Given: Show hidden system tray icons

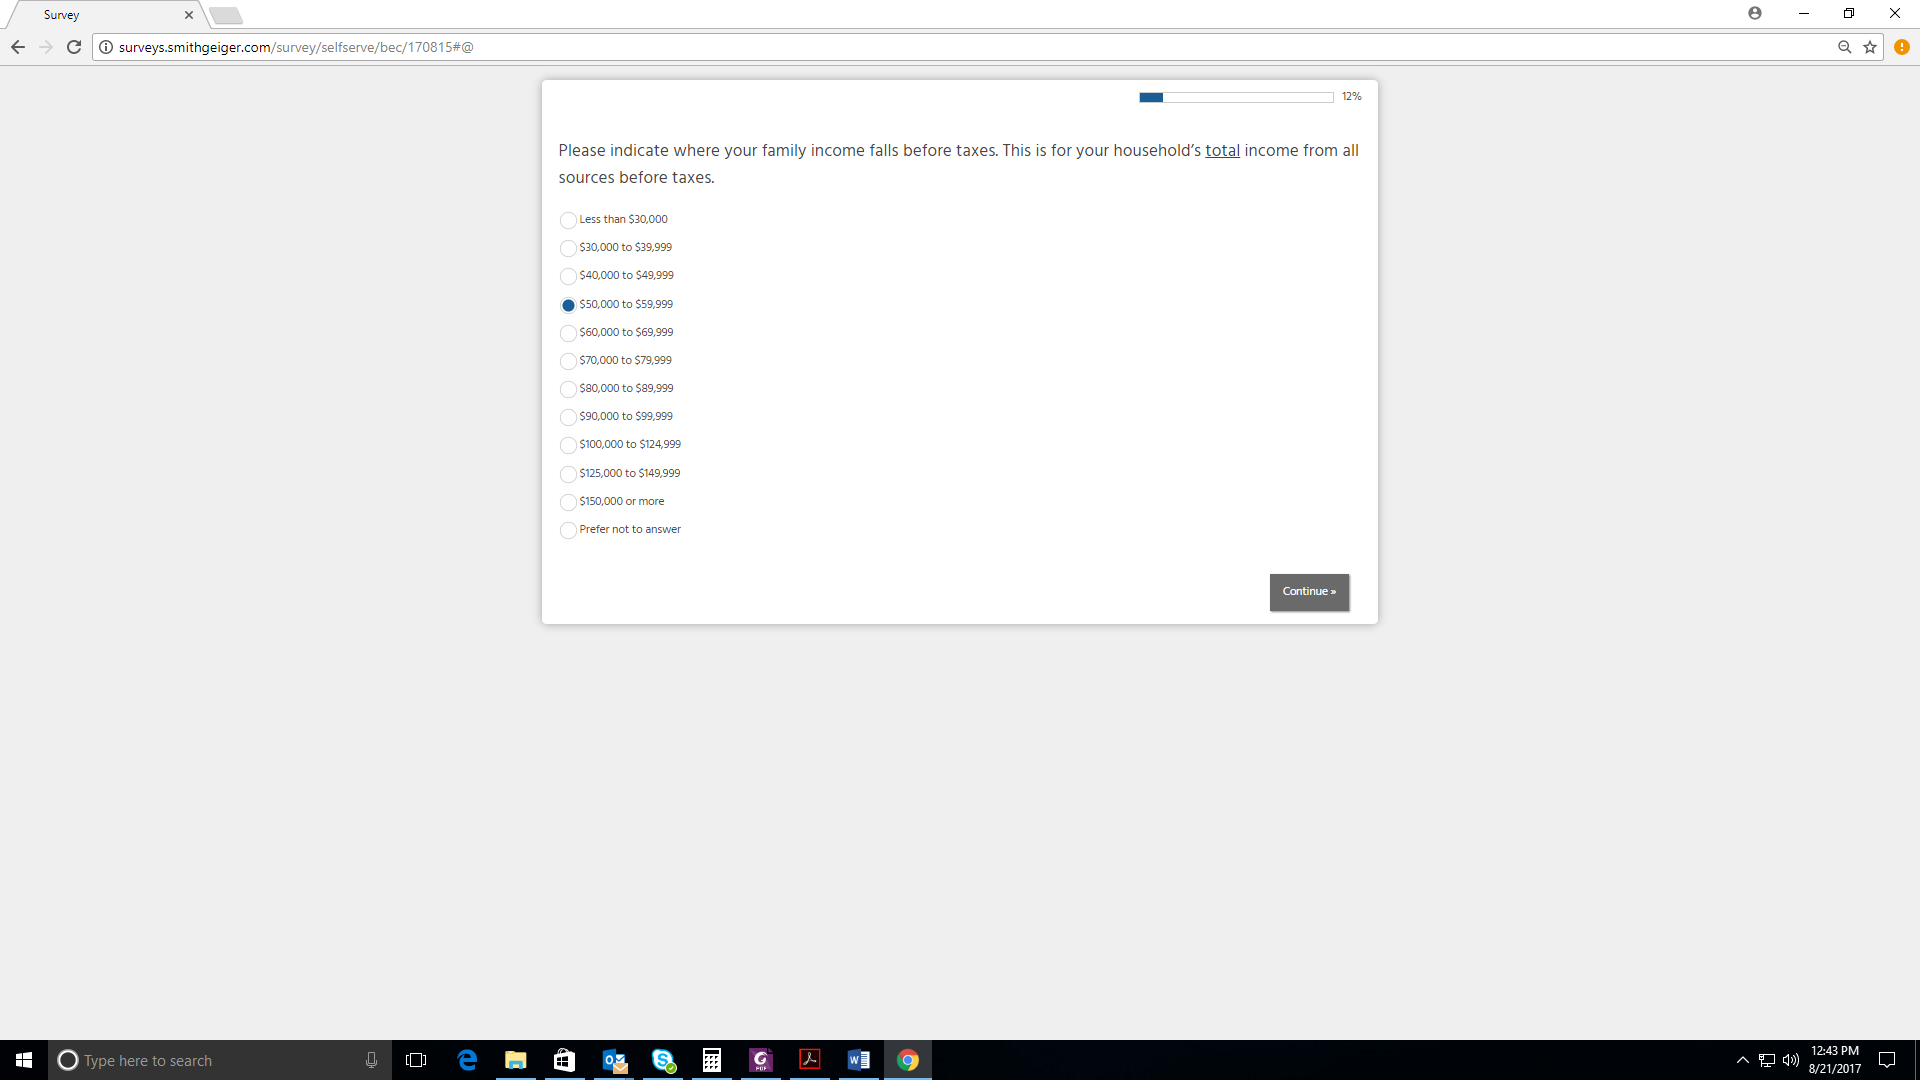Looking at the screenshot, I should tap(1742, 1060).
